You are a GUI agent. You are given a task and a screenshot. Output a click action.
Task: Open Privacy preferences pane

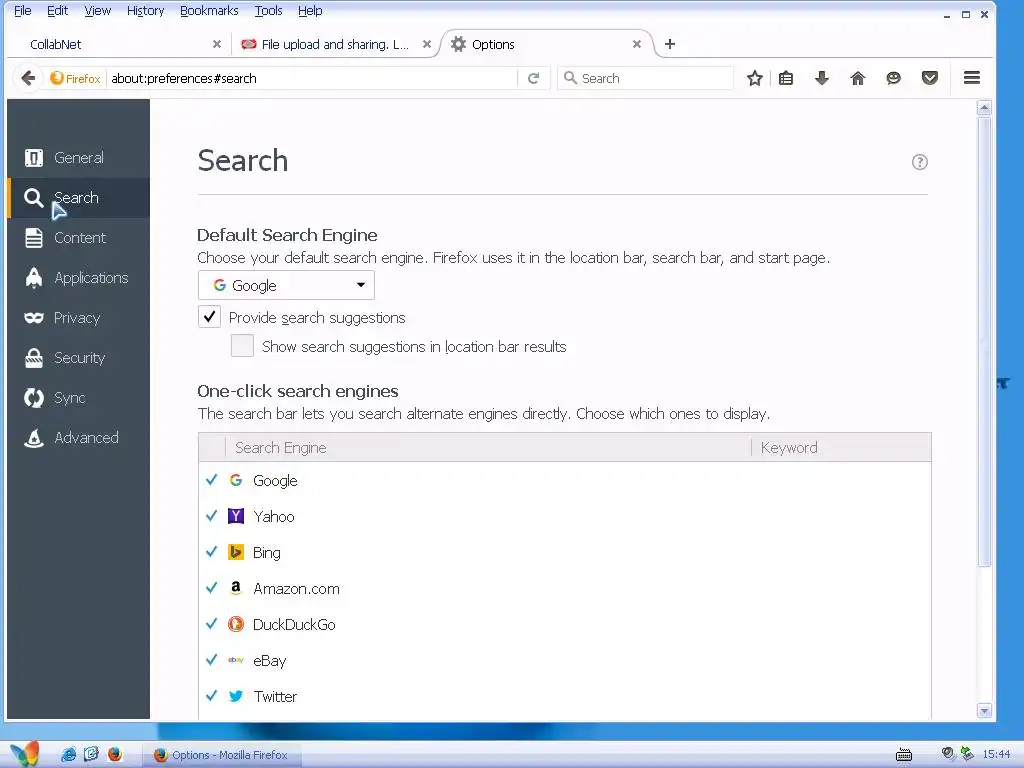[x=78, y=317]
